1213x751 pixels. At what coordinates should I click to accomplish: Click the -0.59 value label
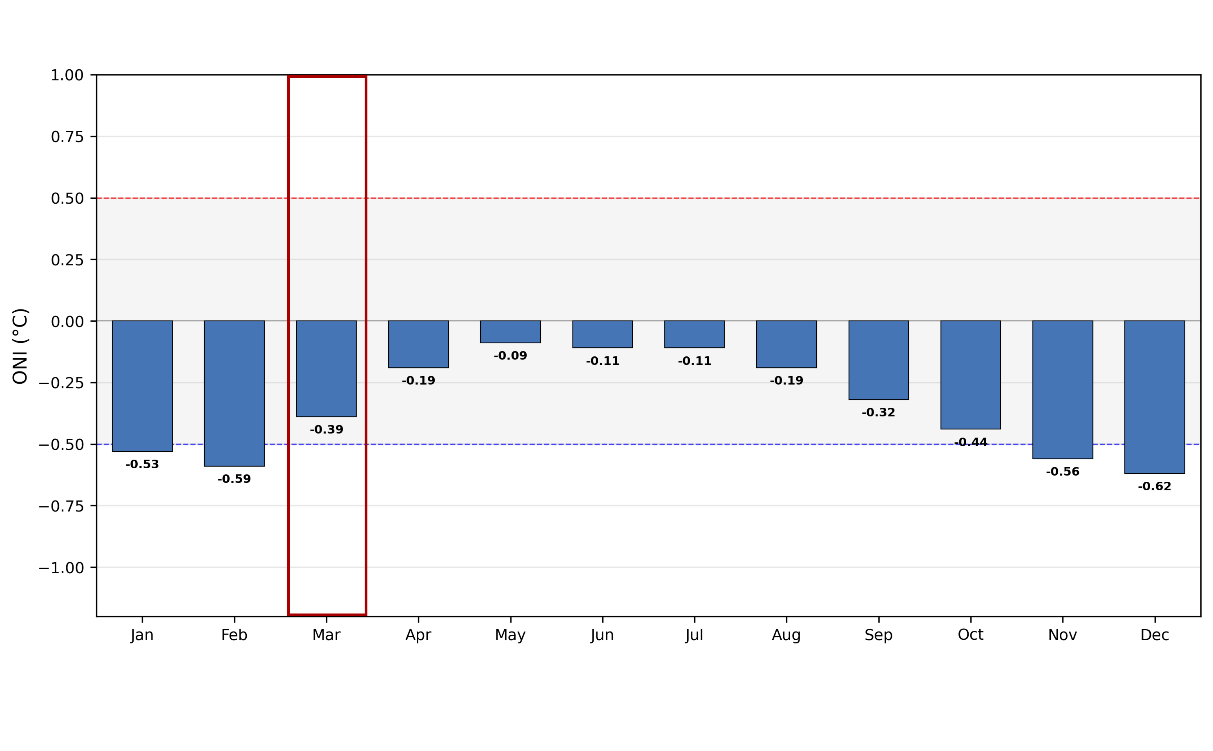234,479
